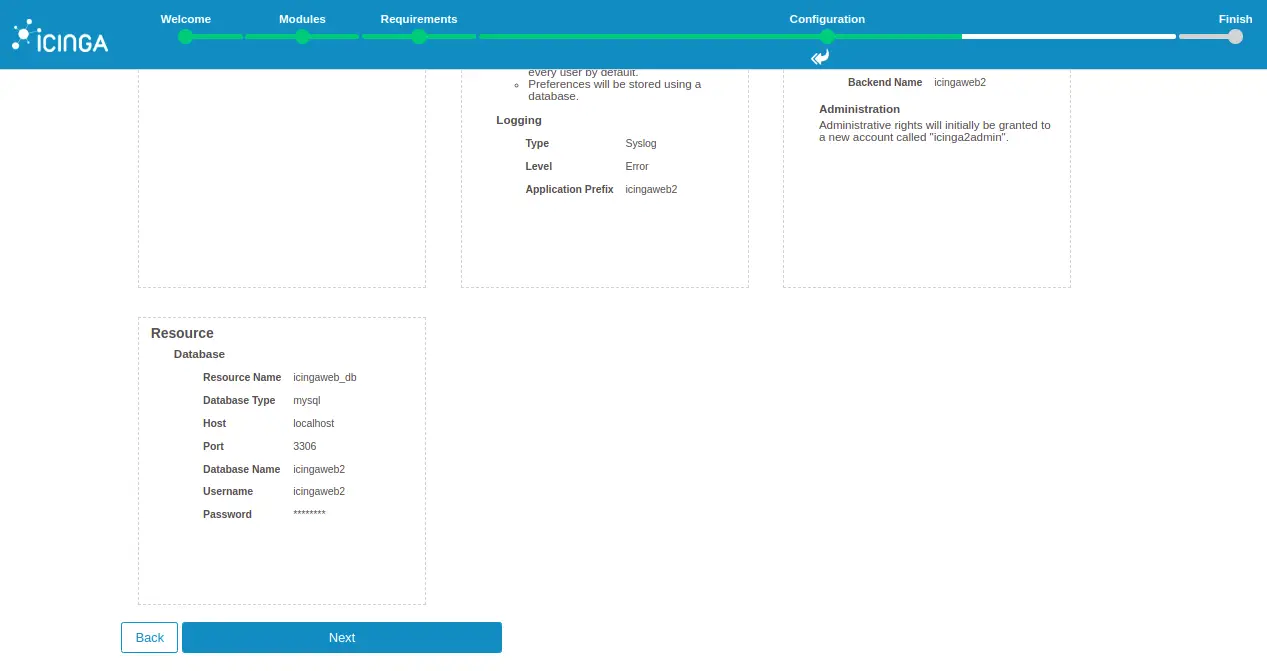Click the port value 3306
Screen dimensions: 1267x671
tap(305, 446)
